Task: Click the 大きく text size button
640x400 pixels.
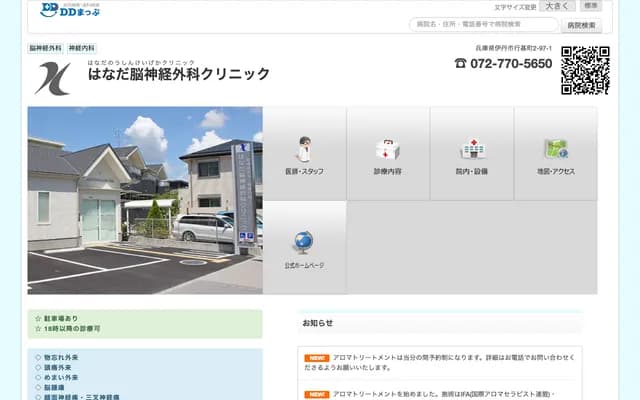Action: [557, 6]
